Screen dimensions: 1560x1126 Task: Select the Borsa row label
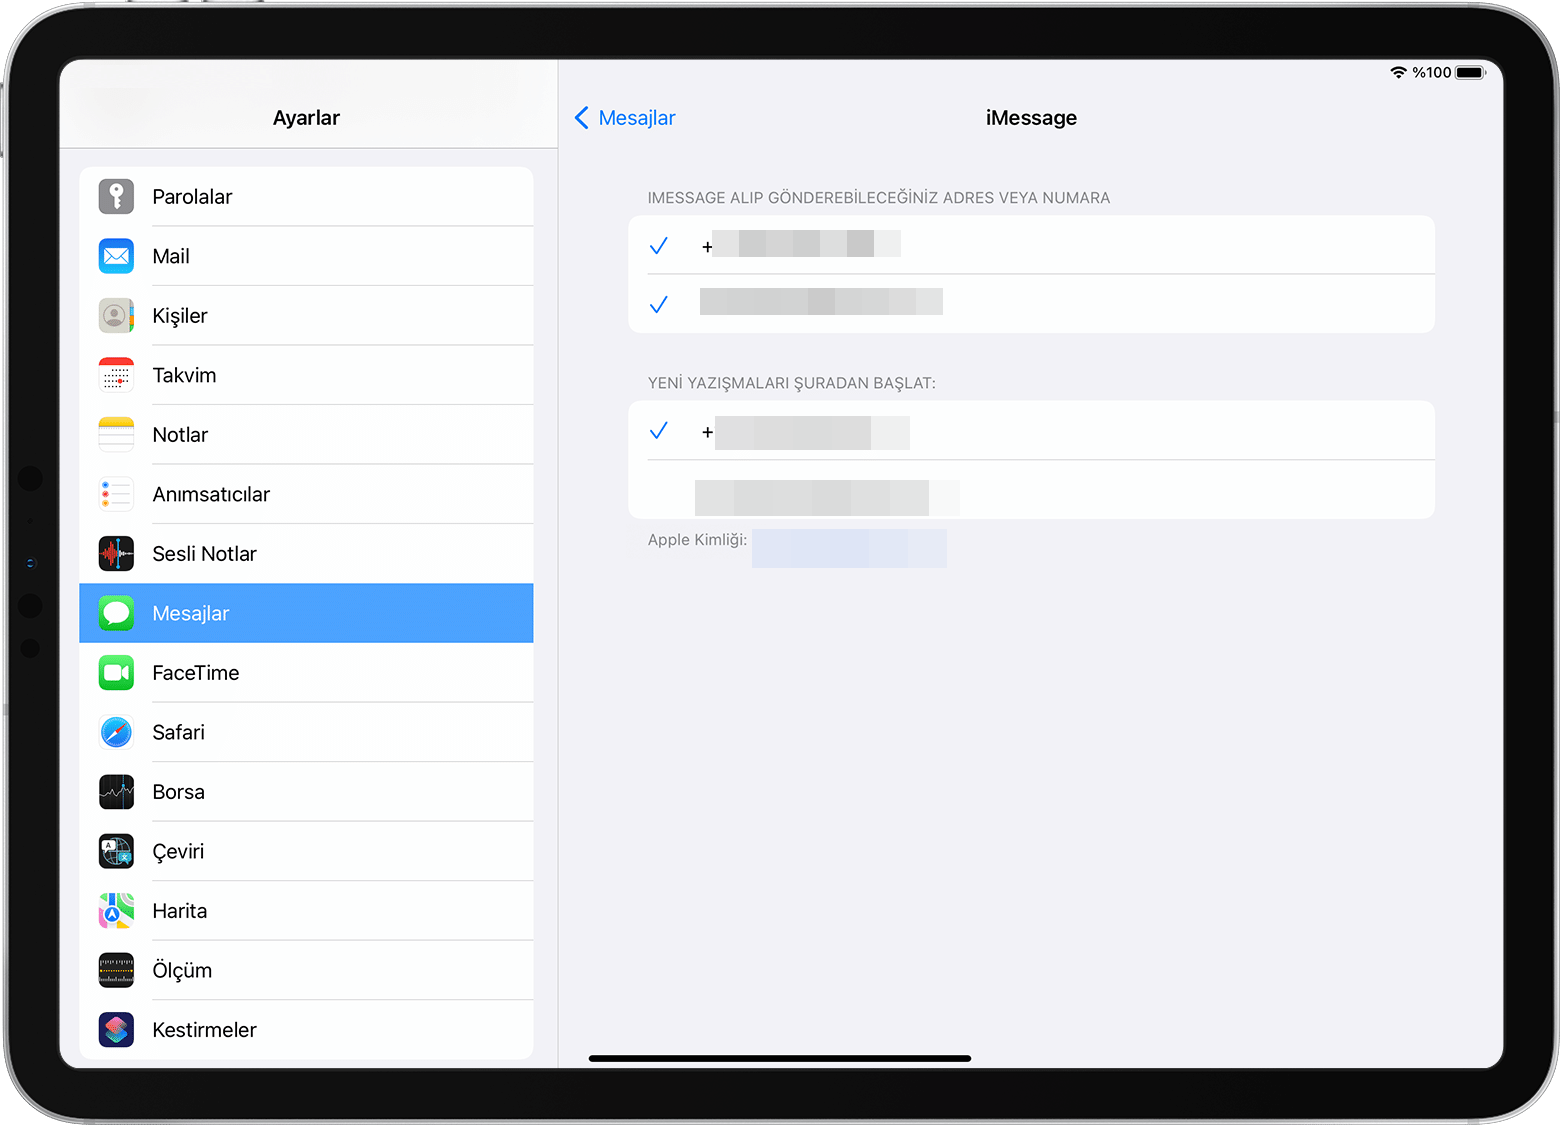tap(179, 792)
